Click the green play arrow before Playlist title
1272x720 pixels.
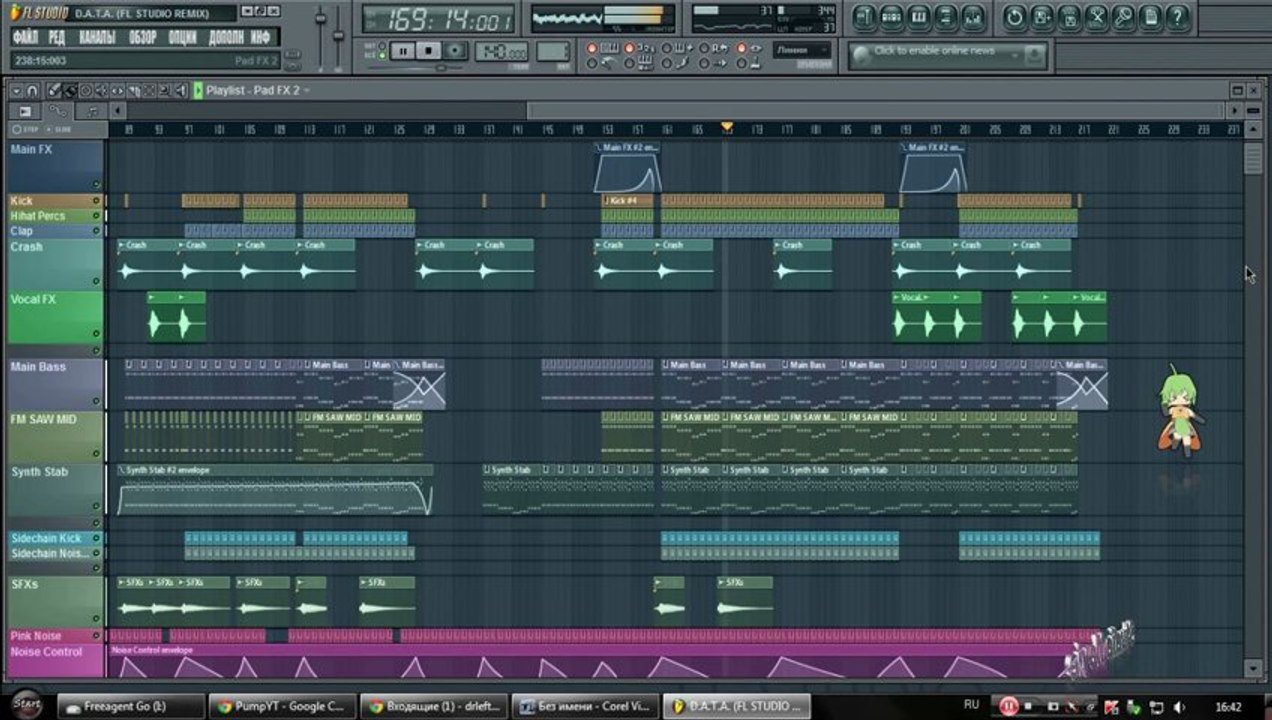(x=198, y=90)
